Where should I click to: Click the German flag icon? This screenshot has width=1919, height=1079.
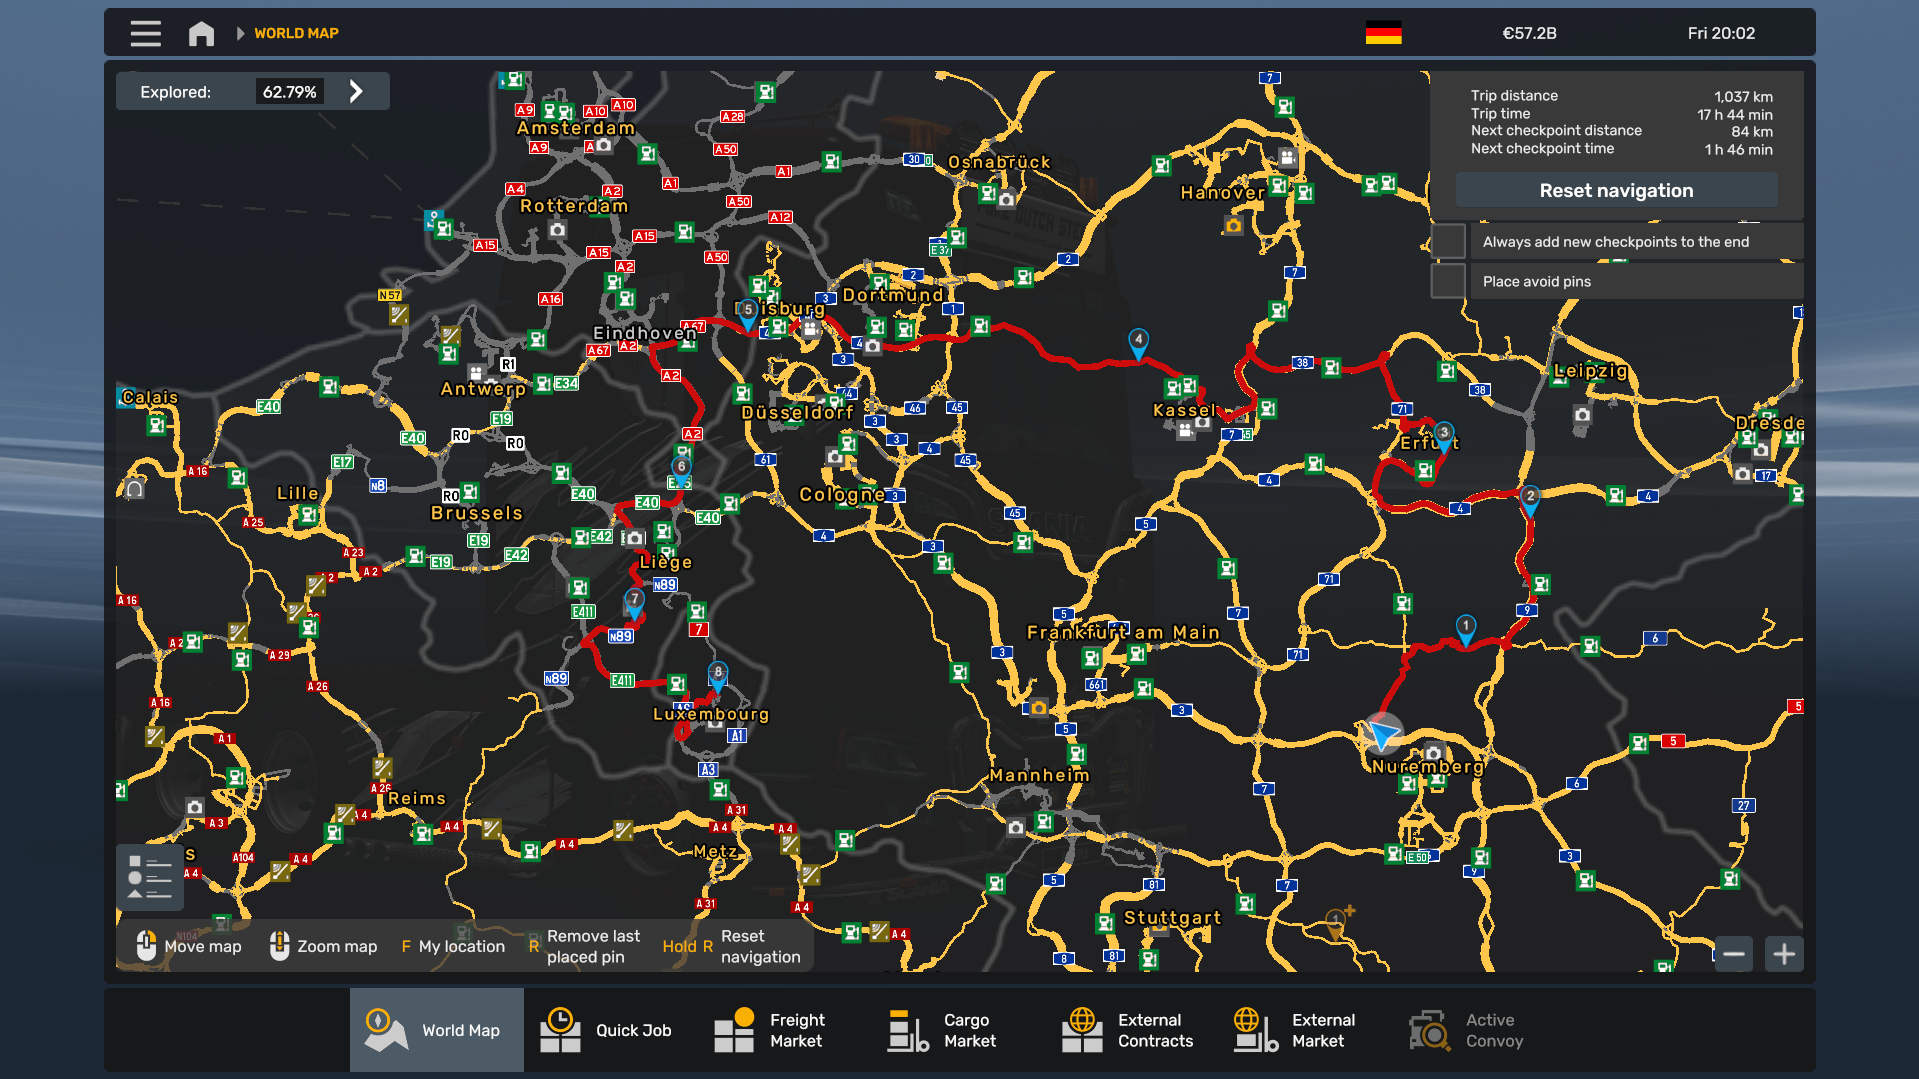[x=1383, y=33]
